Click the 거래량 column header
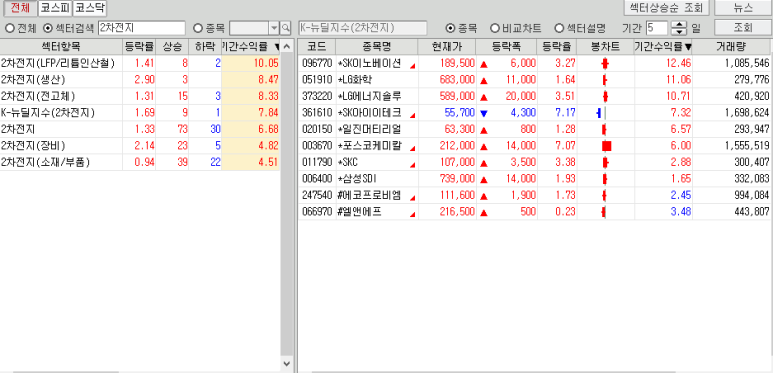 [x=731, y=47]
